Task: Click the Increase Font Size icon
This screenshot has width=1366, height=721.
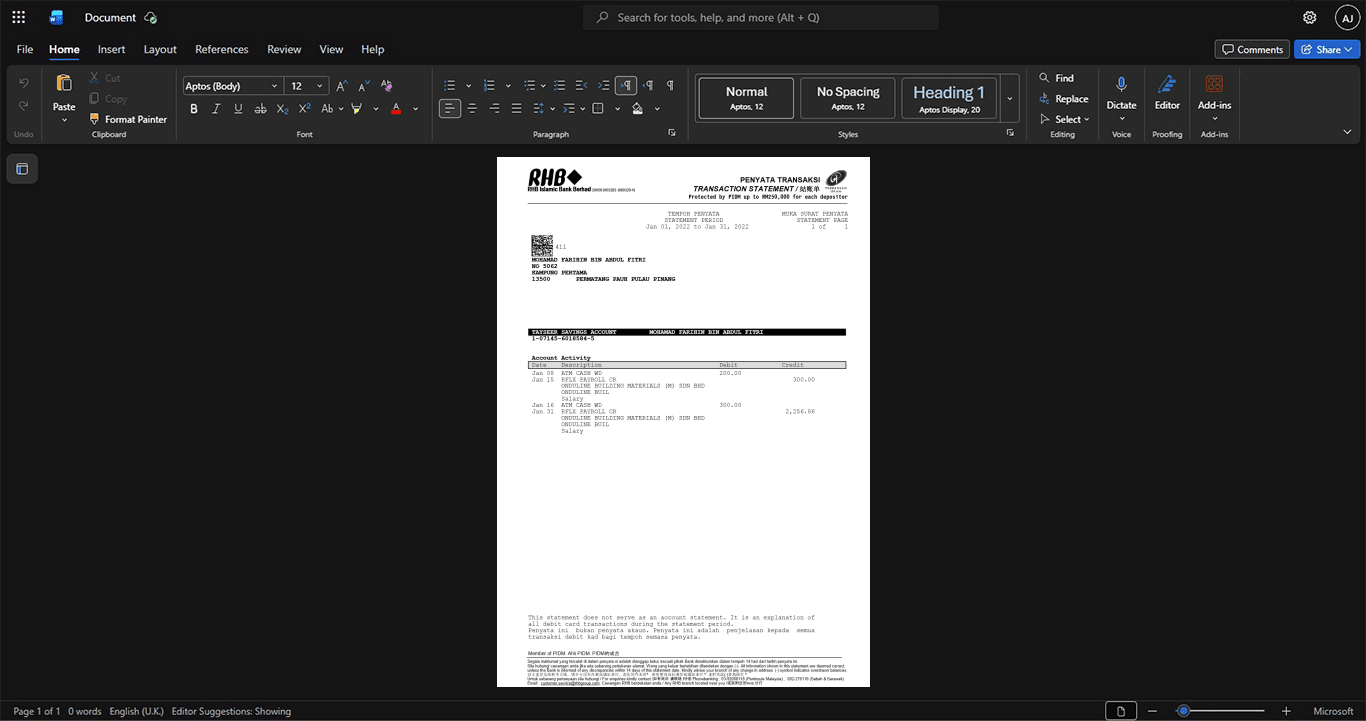Action: point(341,86)
